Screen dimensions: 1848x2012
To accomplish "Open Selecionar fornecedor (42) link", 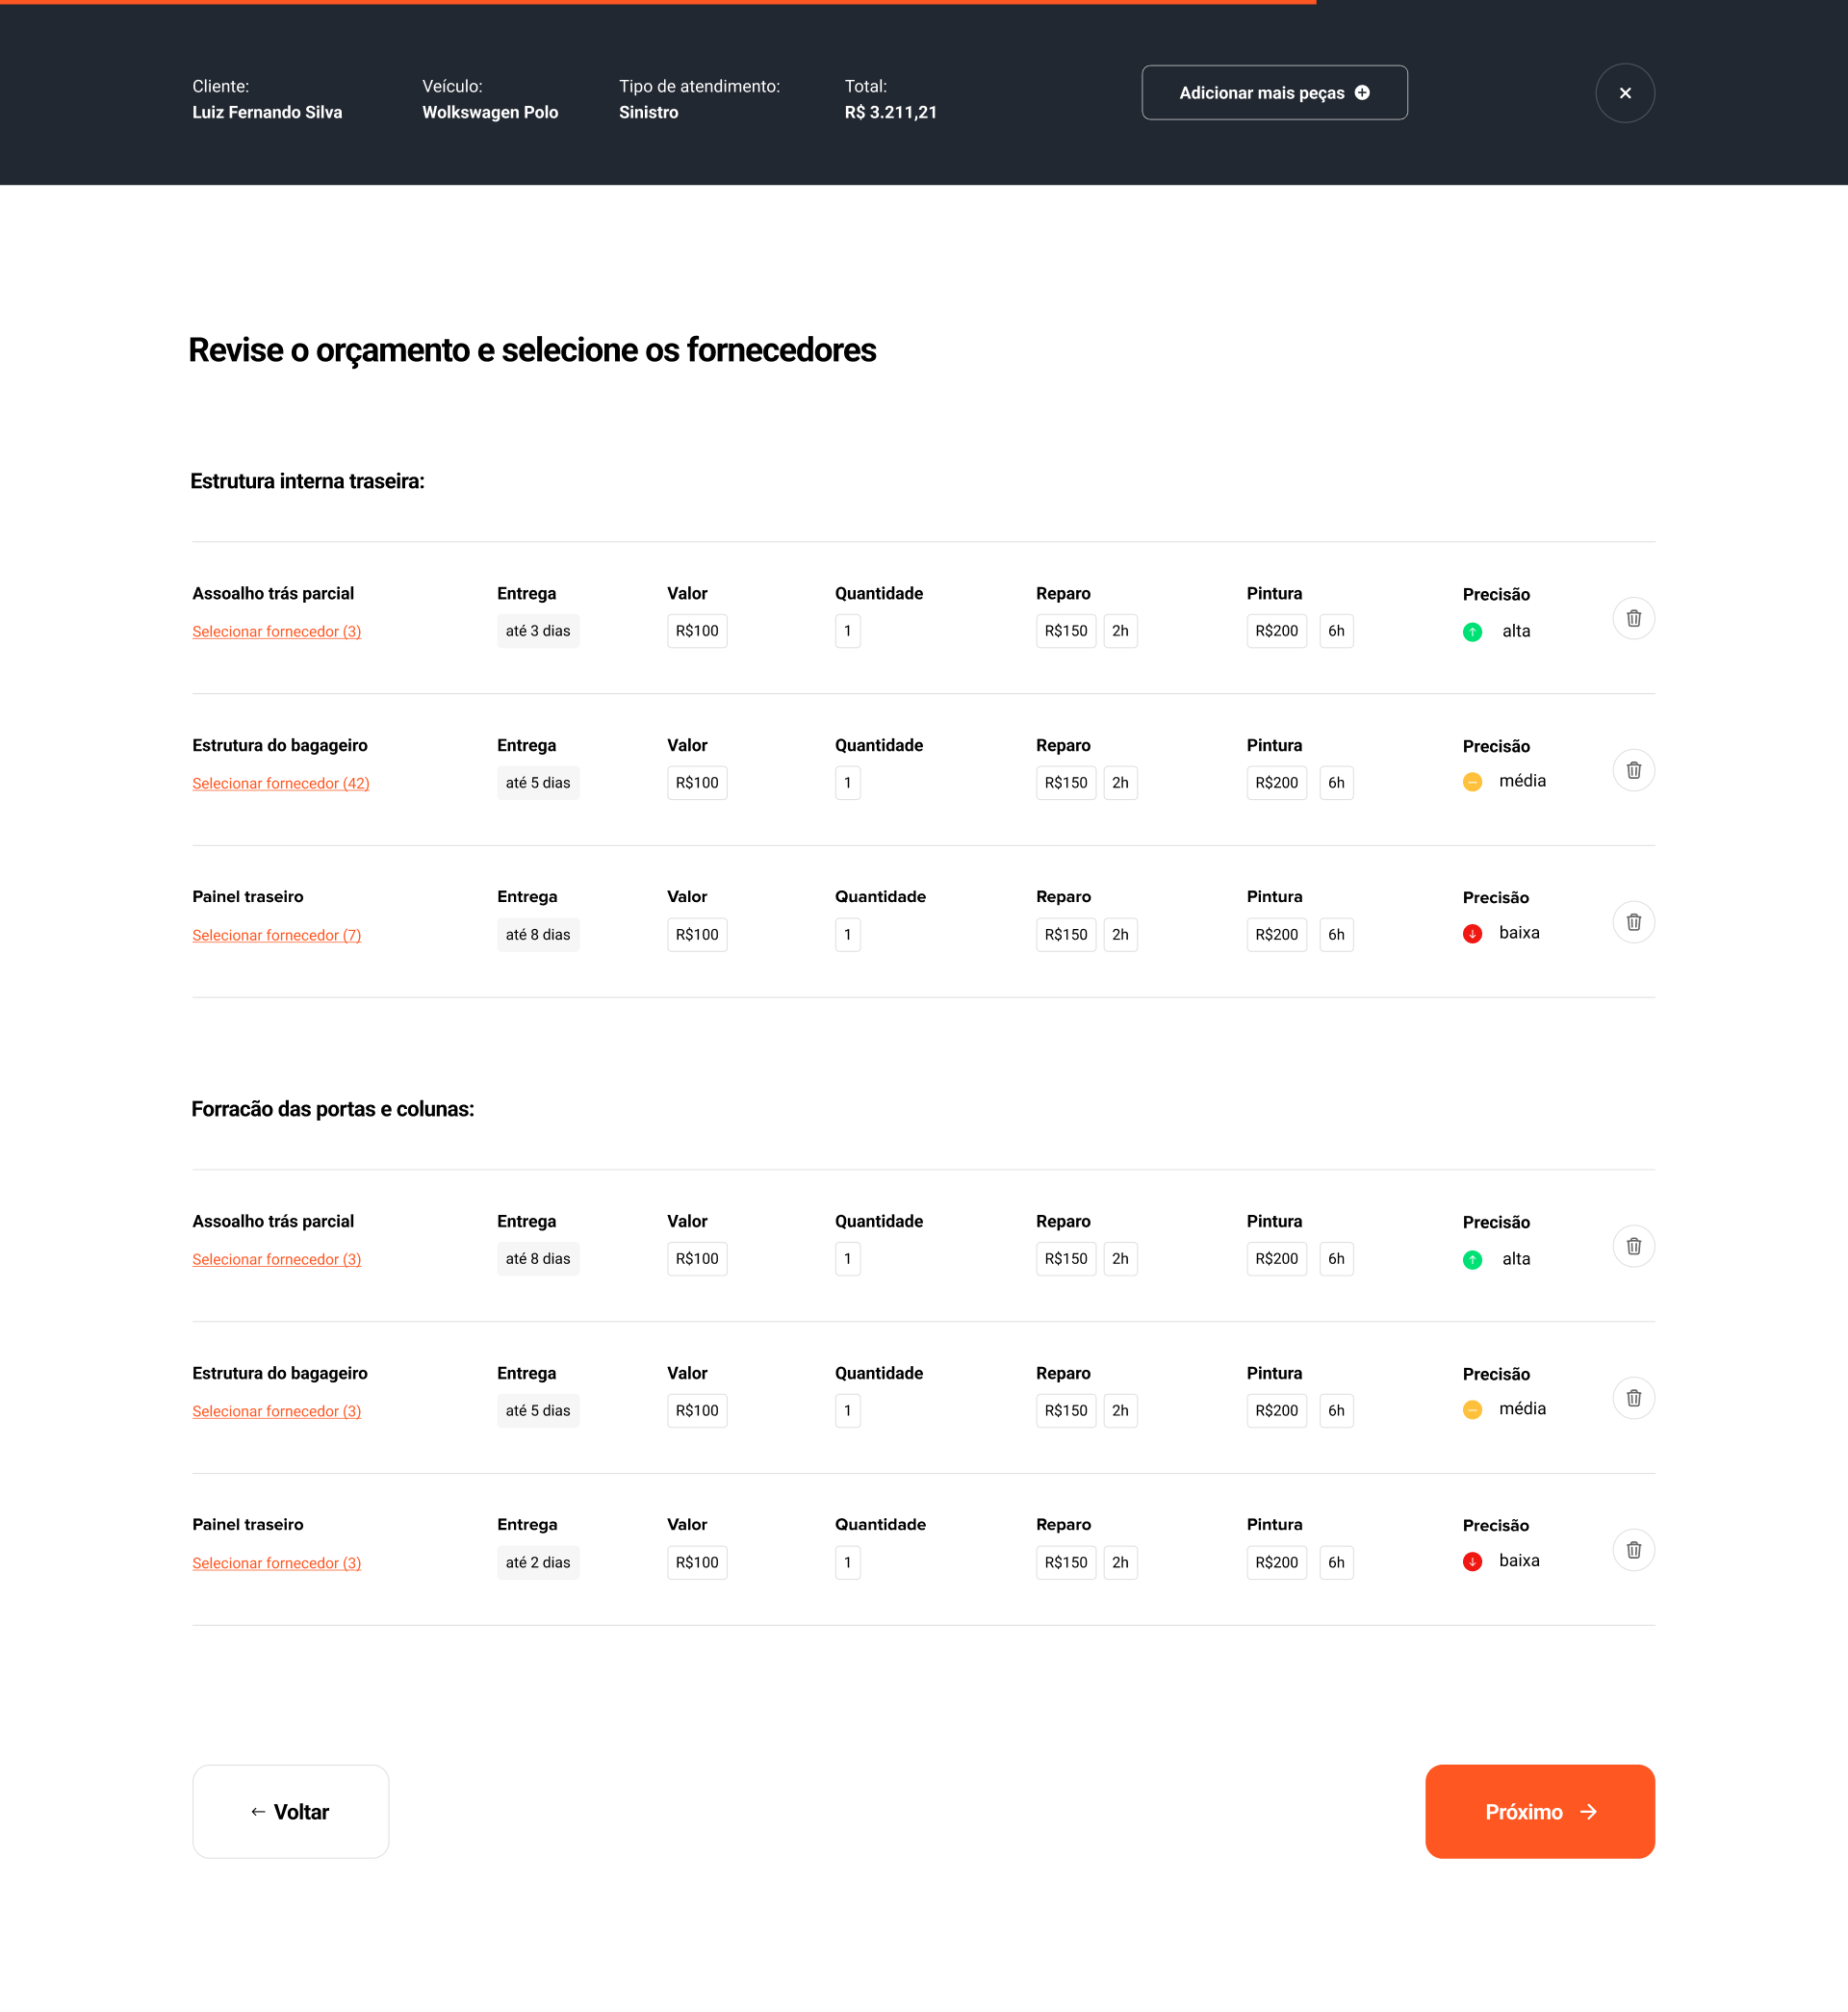I will [281, 784].
